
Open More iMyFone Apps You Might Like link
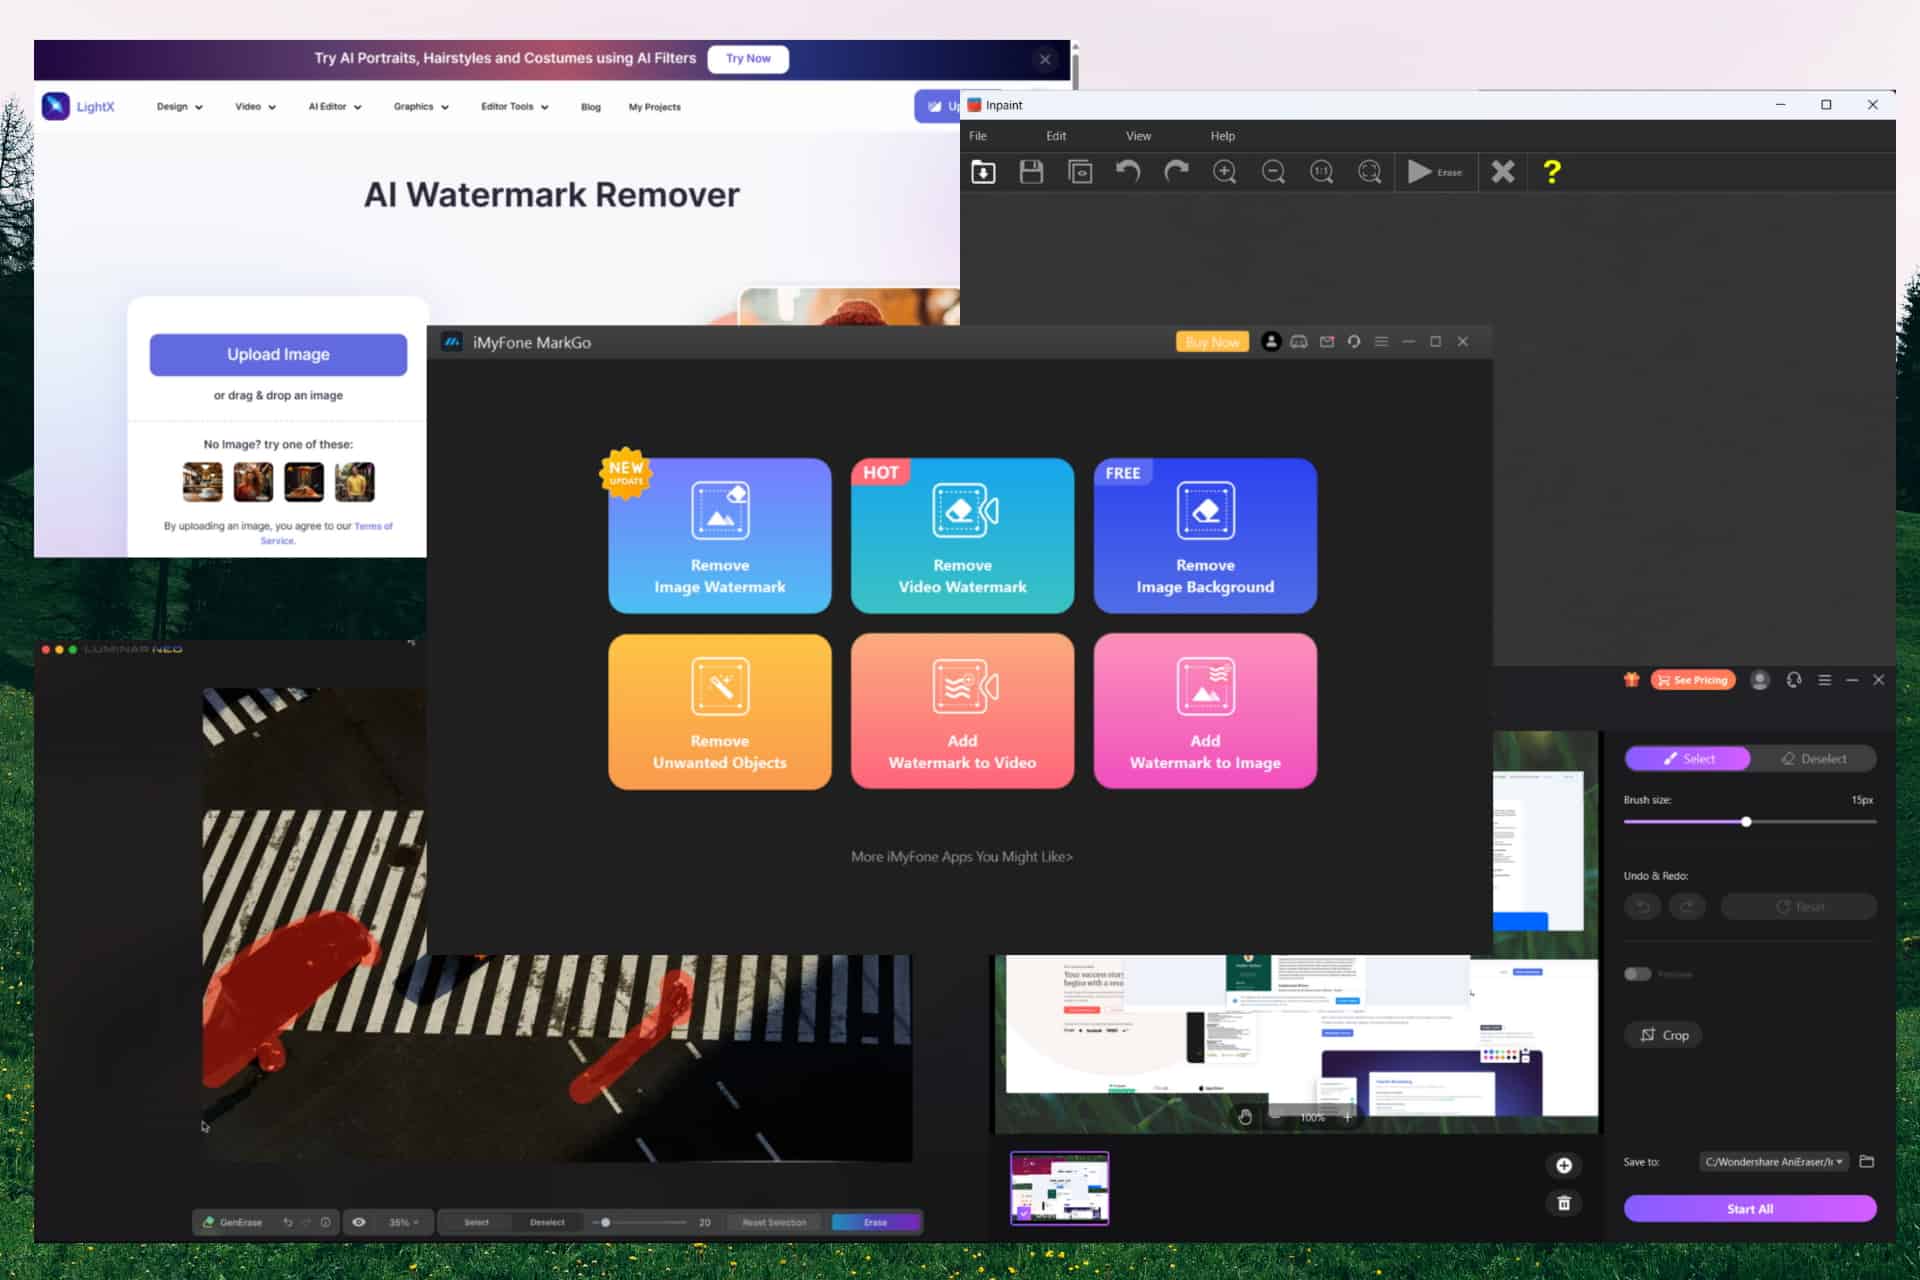click(962, 857)
